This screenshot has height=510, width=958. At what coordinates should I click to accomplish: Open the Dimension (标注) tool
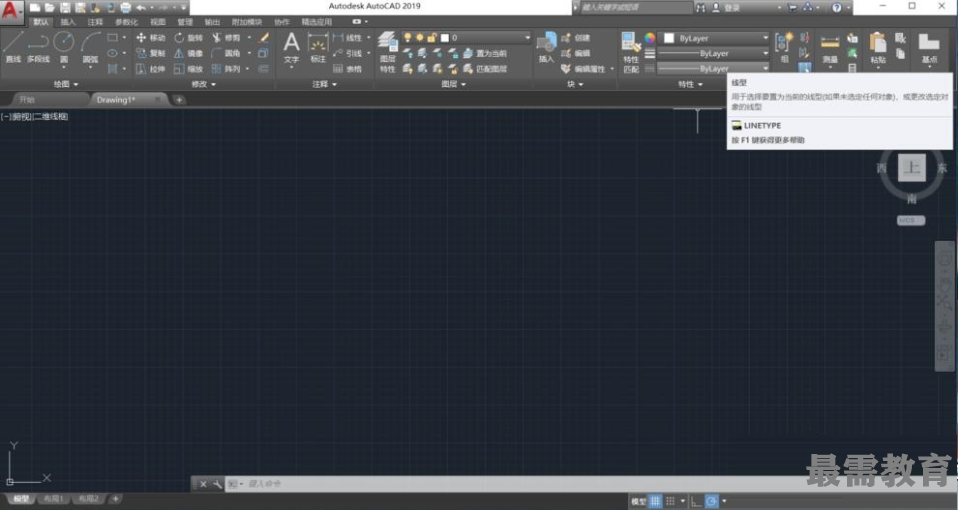[318, 48]
